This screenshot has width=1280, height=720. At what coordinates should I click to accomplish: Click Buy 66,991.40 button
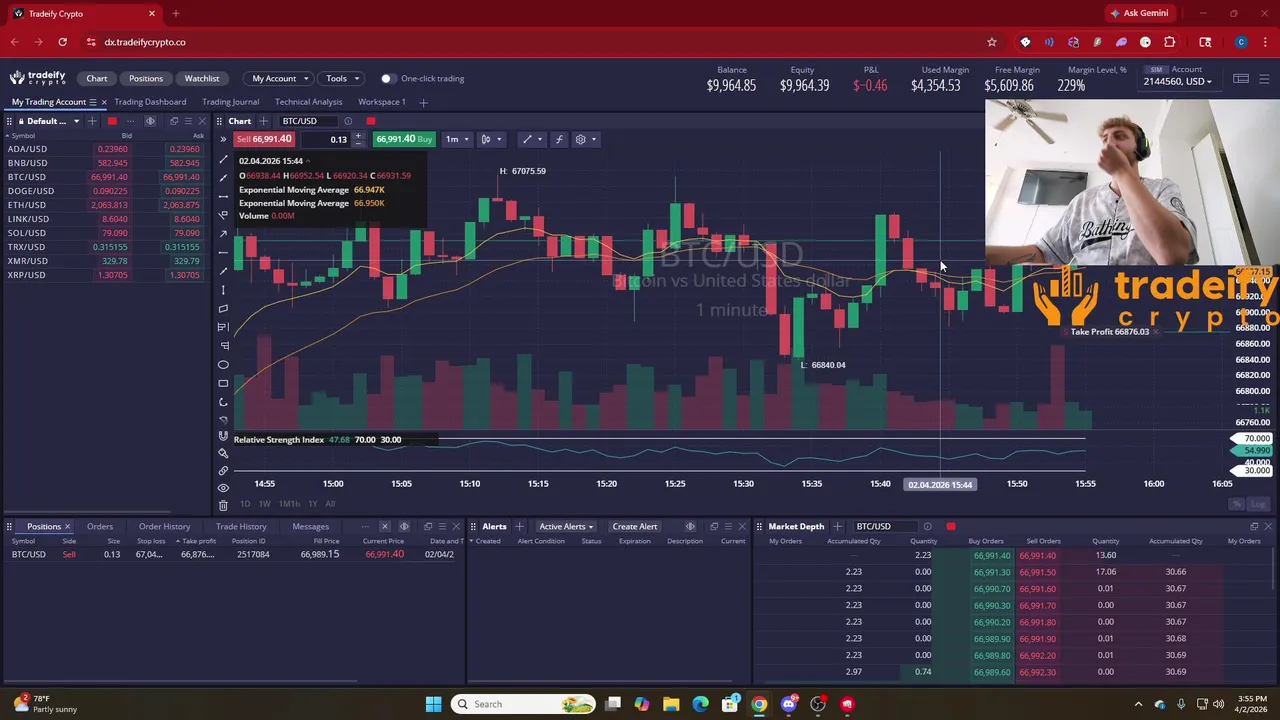pos(404,139)
